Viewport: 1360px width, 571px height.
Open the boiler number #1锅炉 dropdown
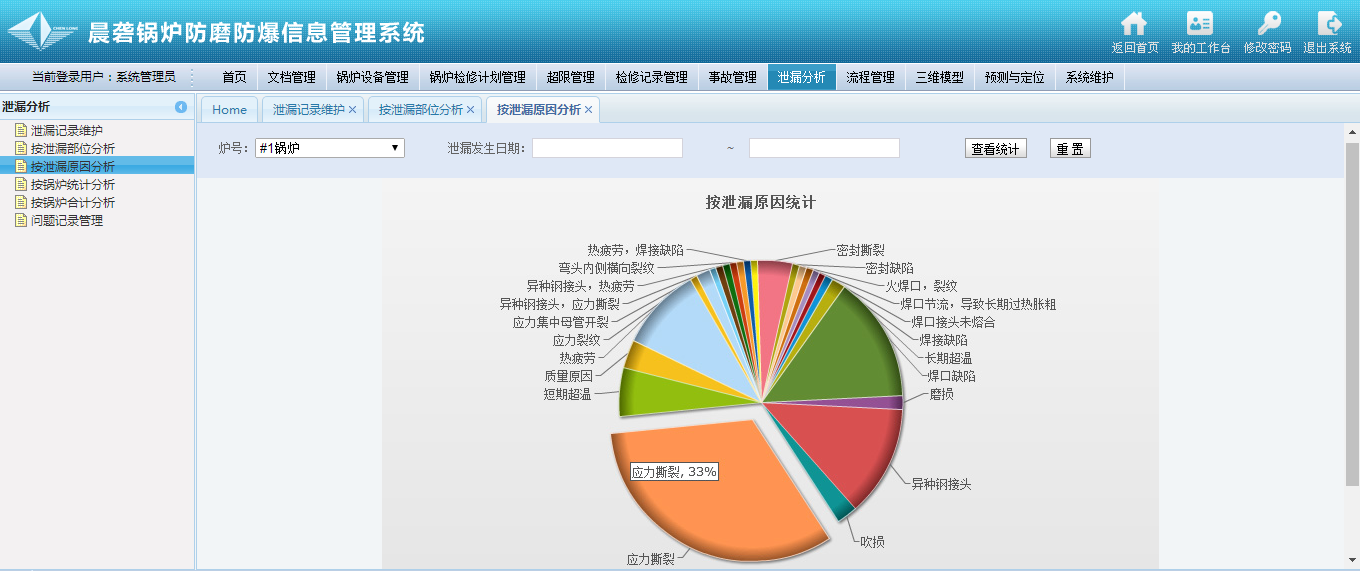tap(330, 148)
